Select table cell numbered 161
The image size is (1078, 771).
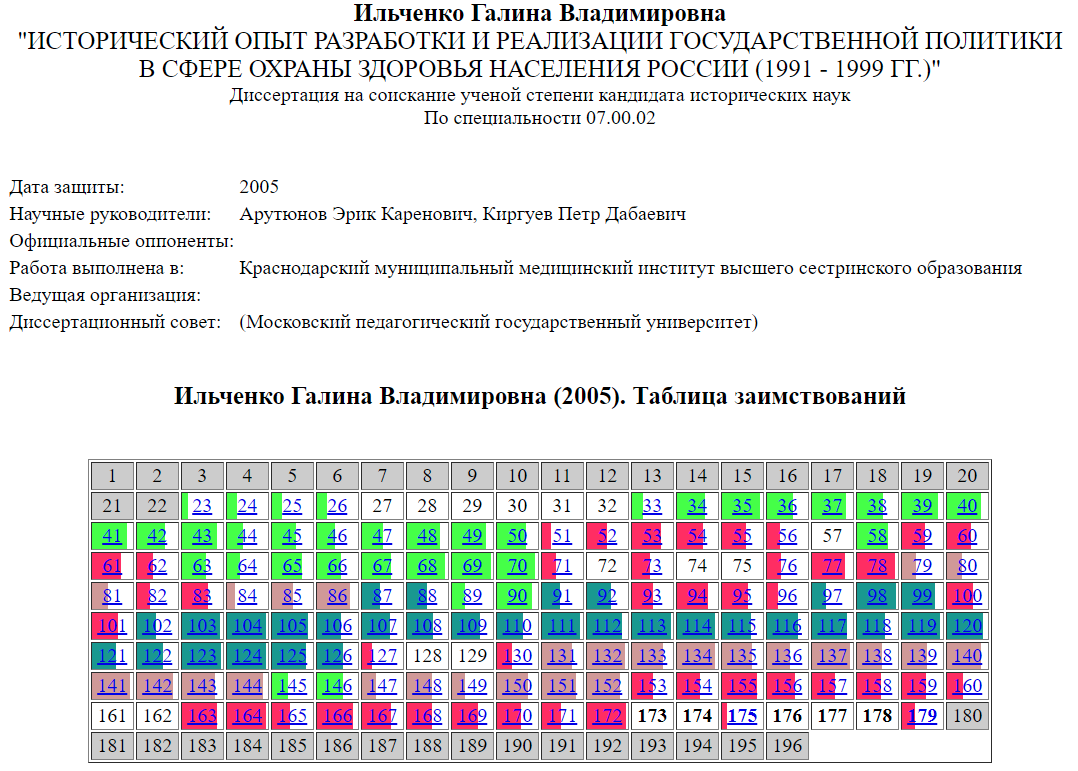point(112,716)
